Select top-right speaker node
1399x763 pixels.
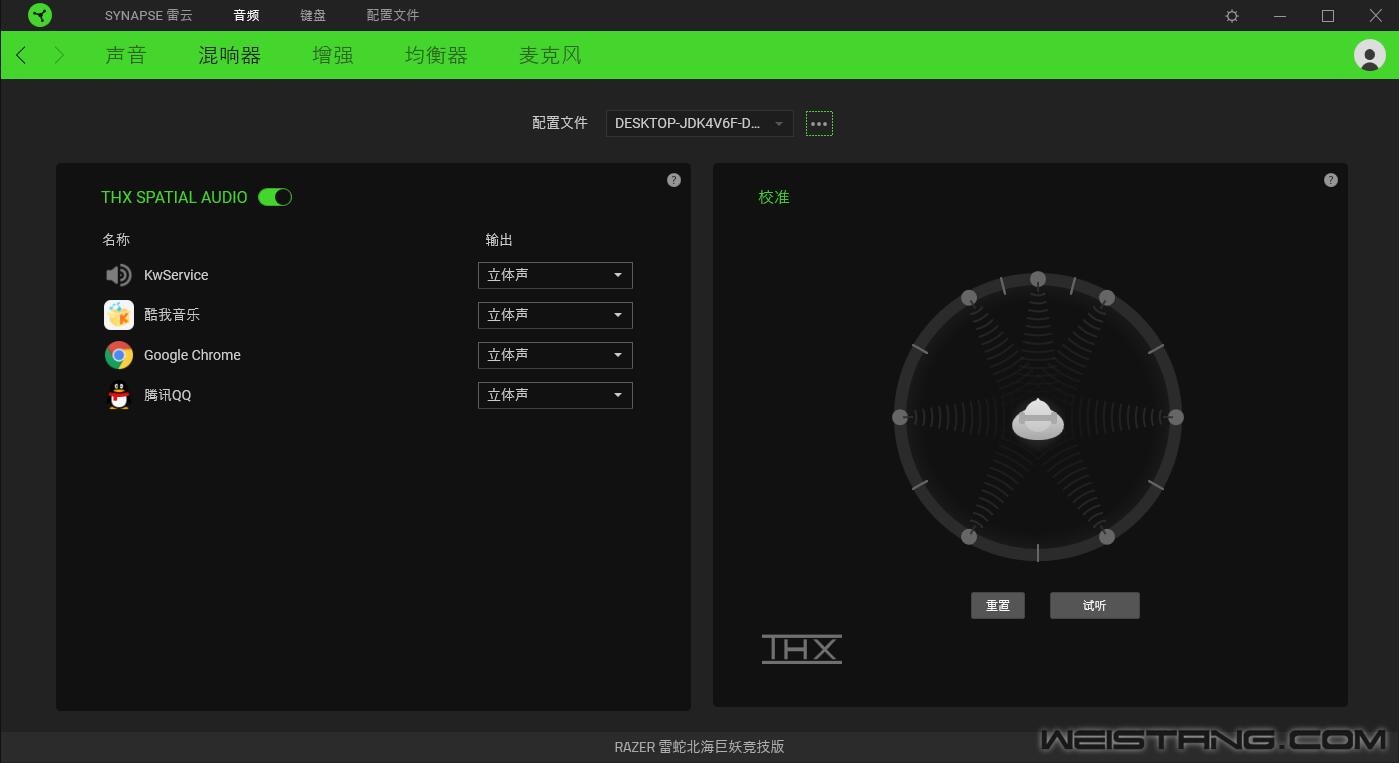pos(1107,297)
